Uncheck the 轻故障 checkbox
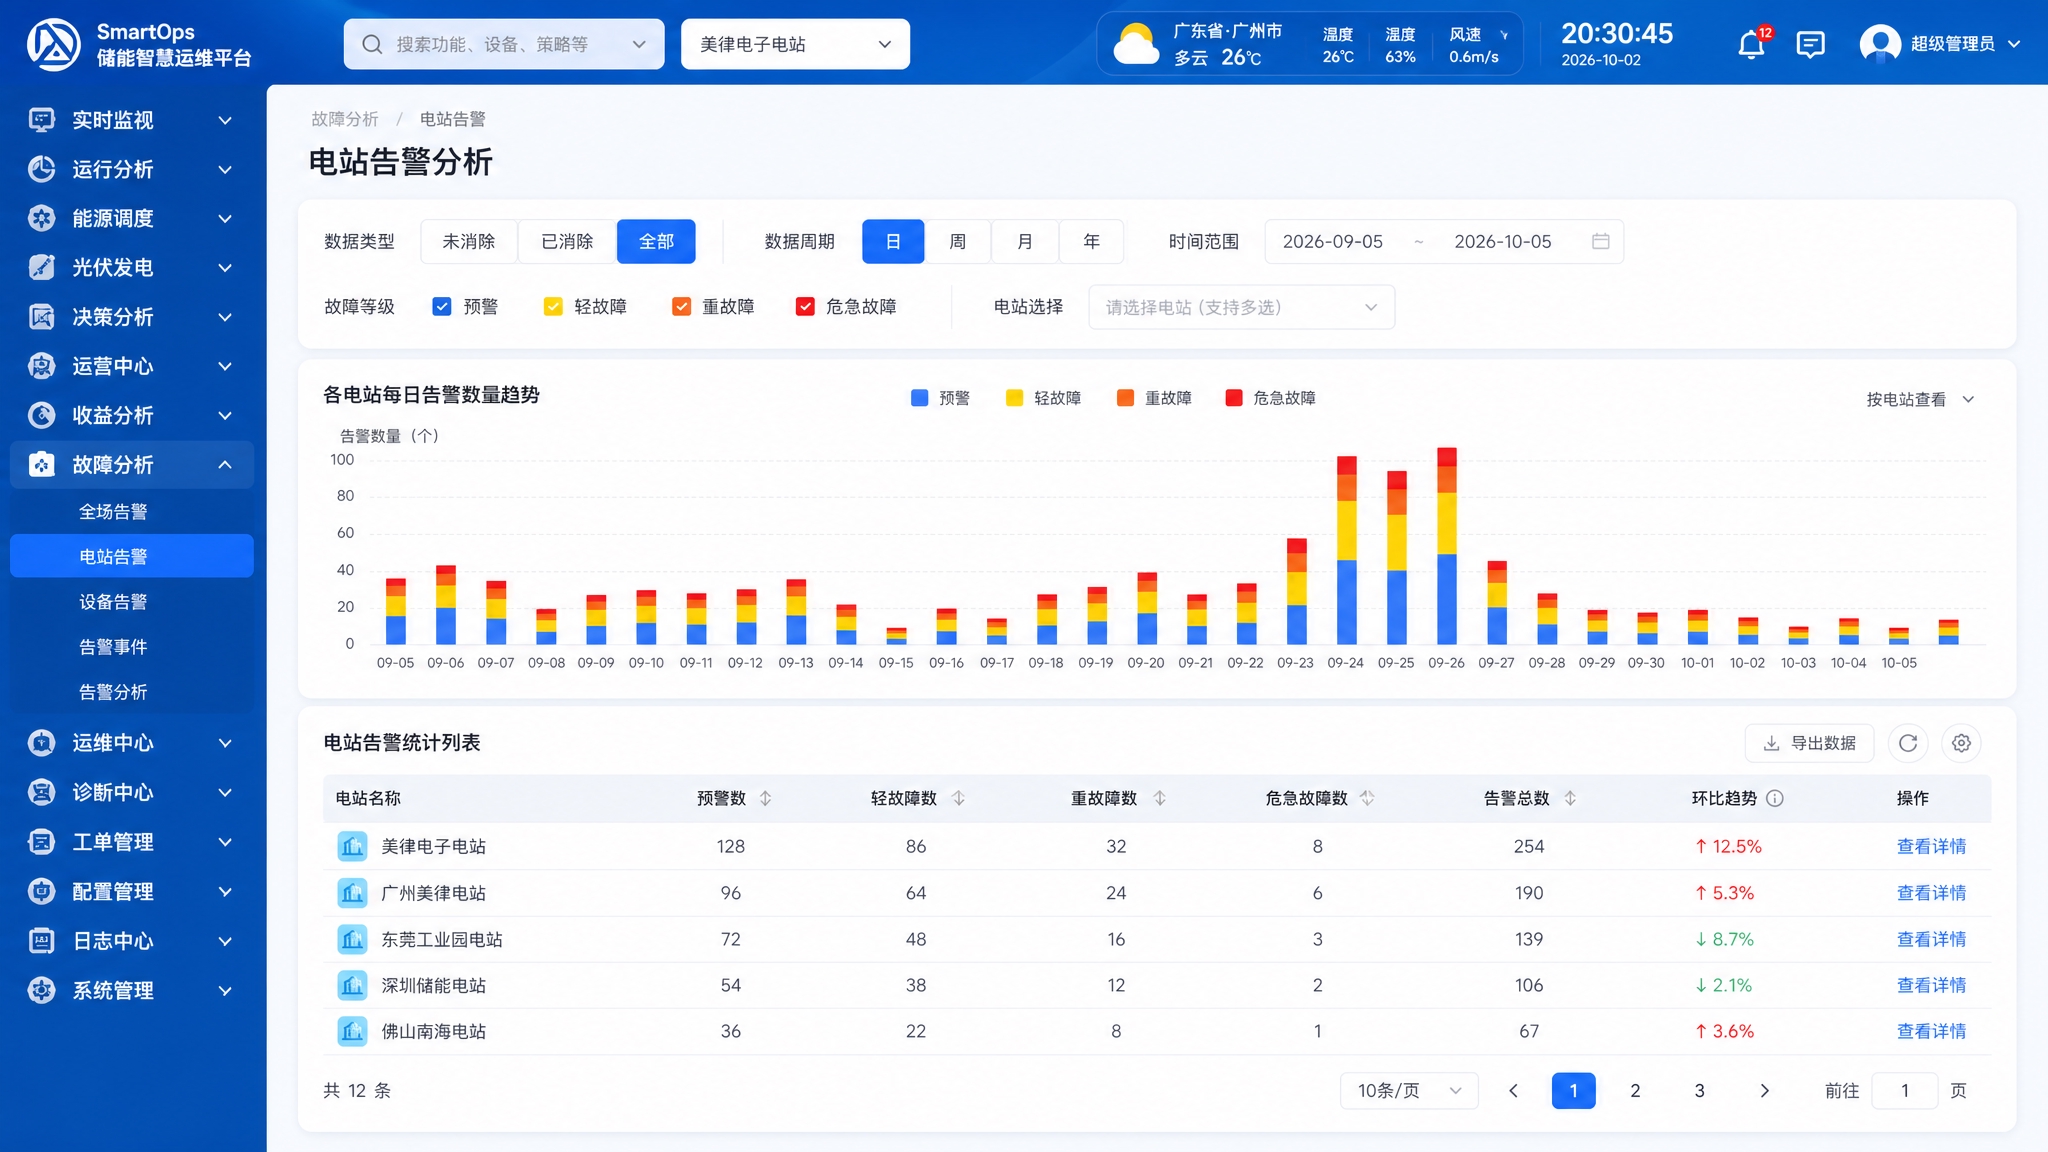2048x1152 pixels. (x=553, y=307)
